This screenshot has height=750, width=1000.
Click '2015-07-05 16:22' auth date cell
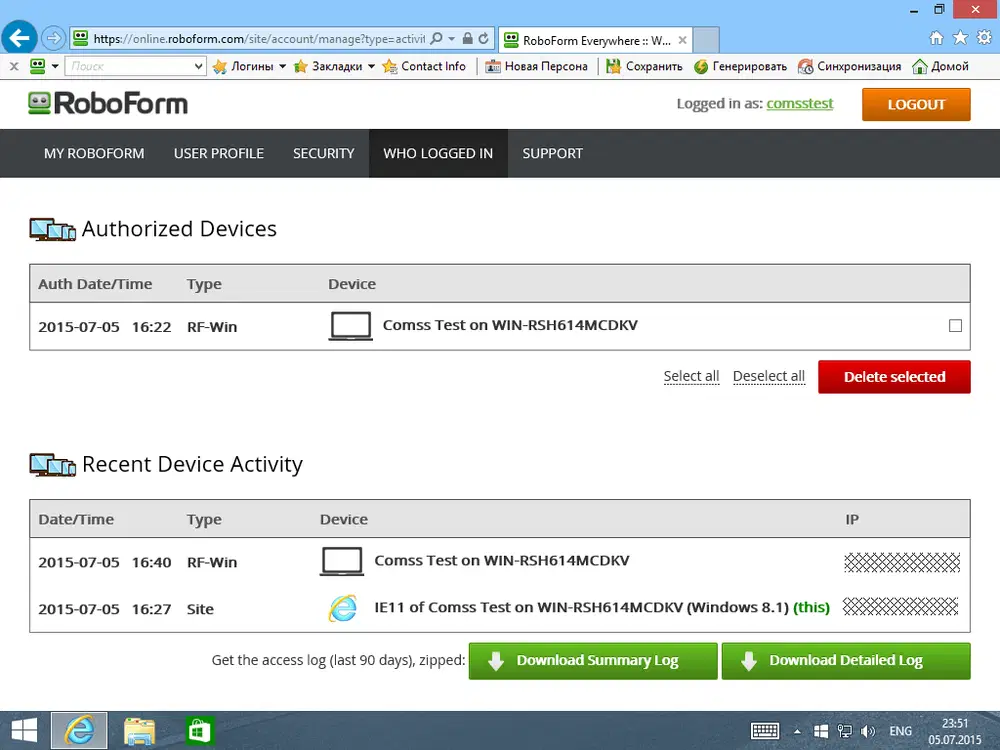[x=105, y=327]
